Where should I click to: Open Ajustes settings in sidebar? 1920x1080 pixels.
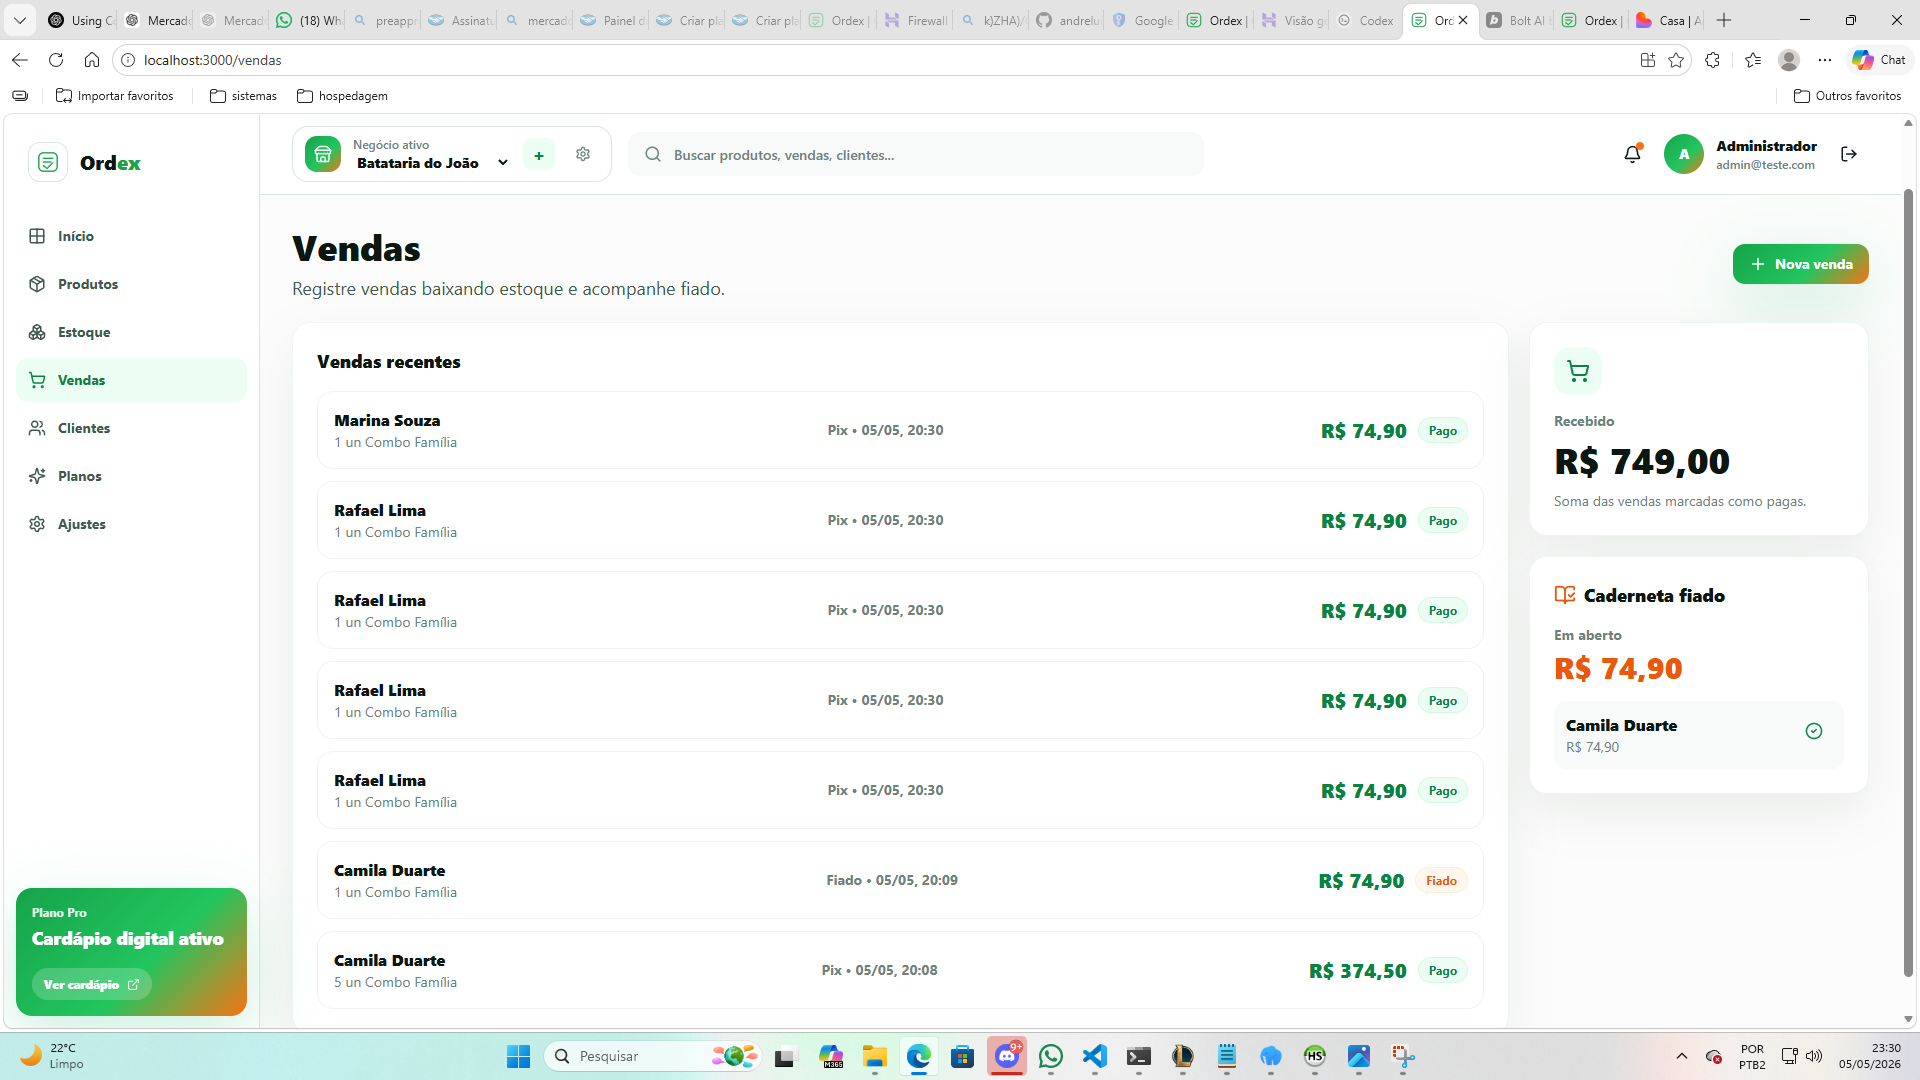coord(131,524)
